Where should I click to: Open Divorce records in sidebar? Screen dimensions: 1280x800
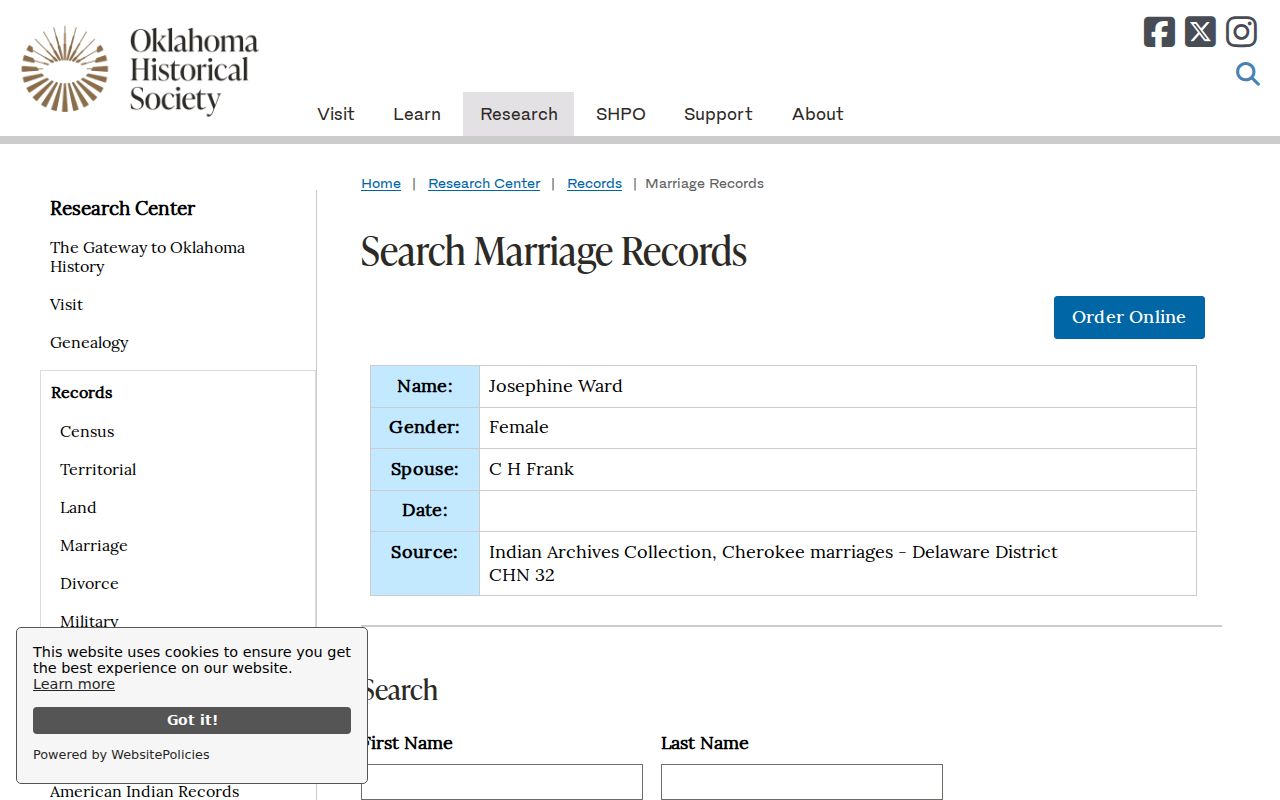click(x=89, y=583)
